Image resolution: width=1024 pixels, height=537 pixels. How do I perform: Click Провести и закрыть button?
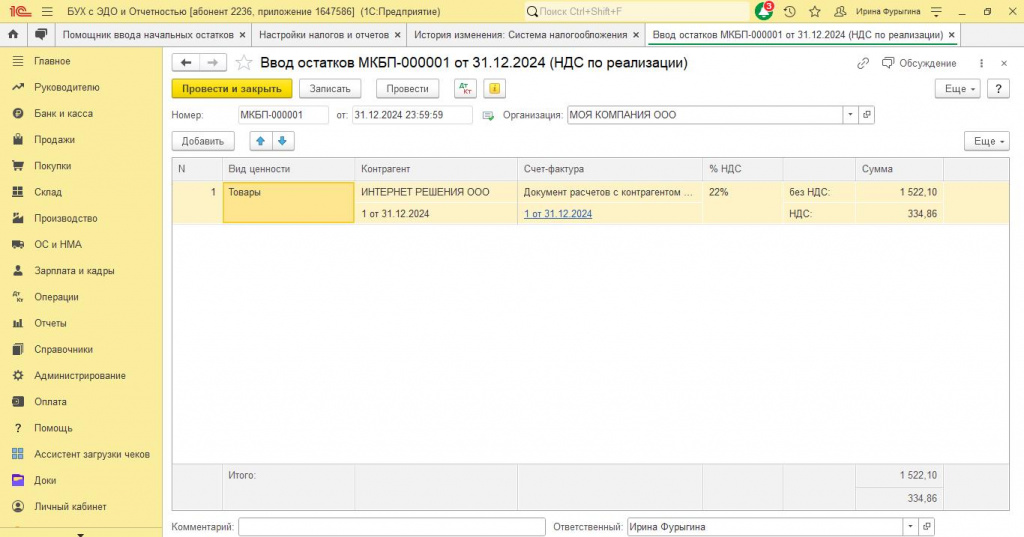tap(232, 89)
